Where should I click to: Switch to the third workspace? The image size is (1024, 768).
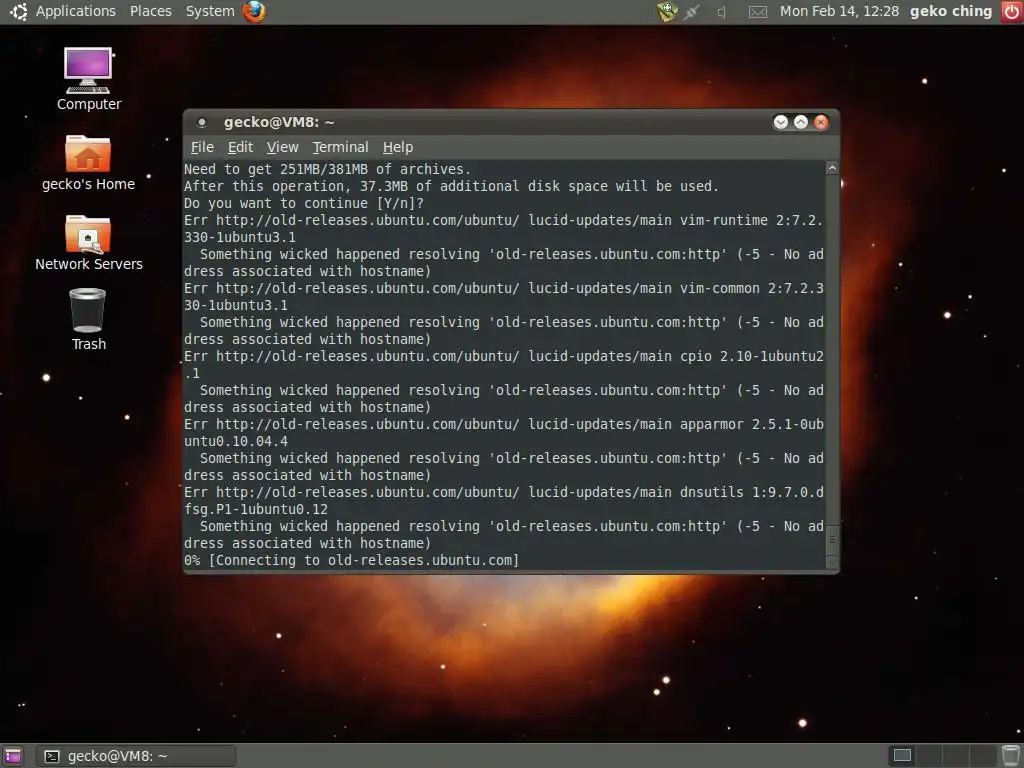pos(957,756)
